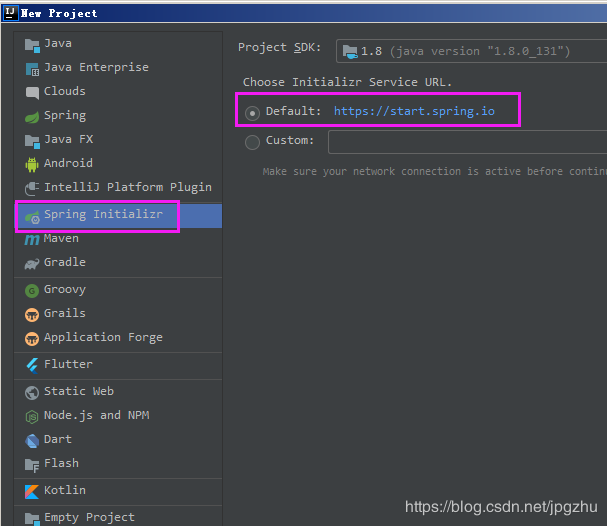The image size is (607, 526).
Task: Choose Java FX project type
Action: [118, 139]
